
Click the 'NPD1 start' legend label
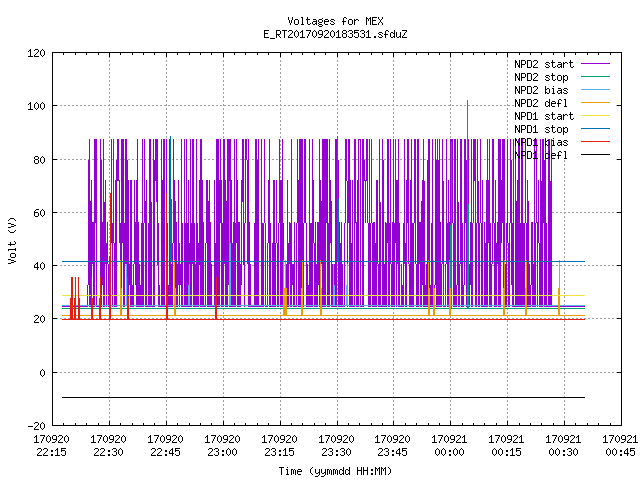pos(544,116)
